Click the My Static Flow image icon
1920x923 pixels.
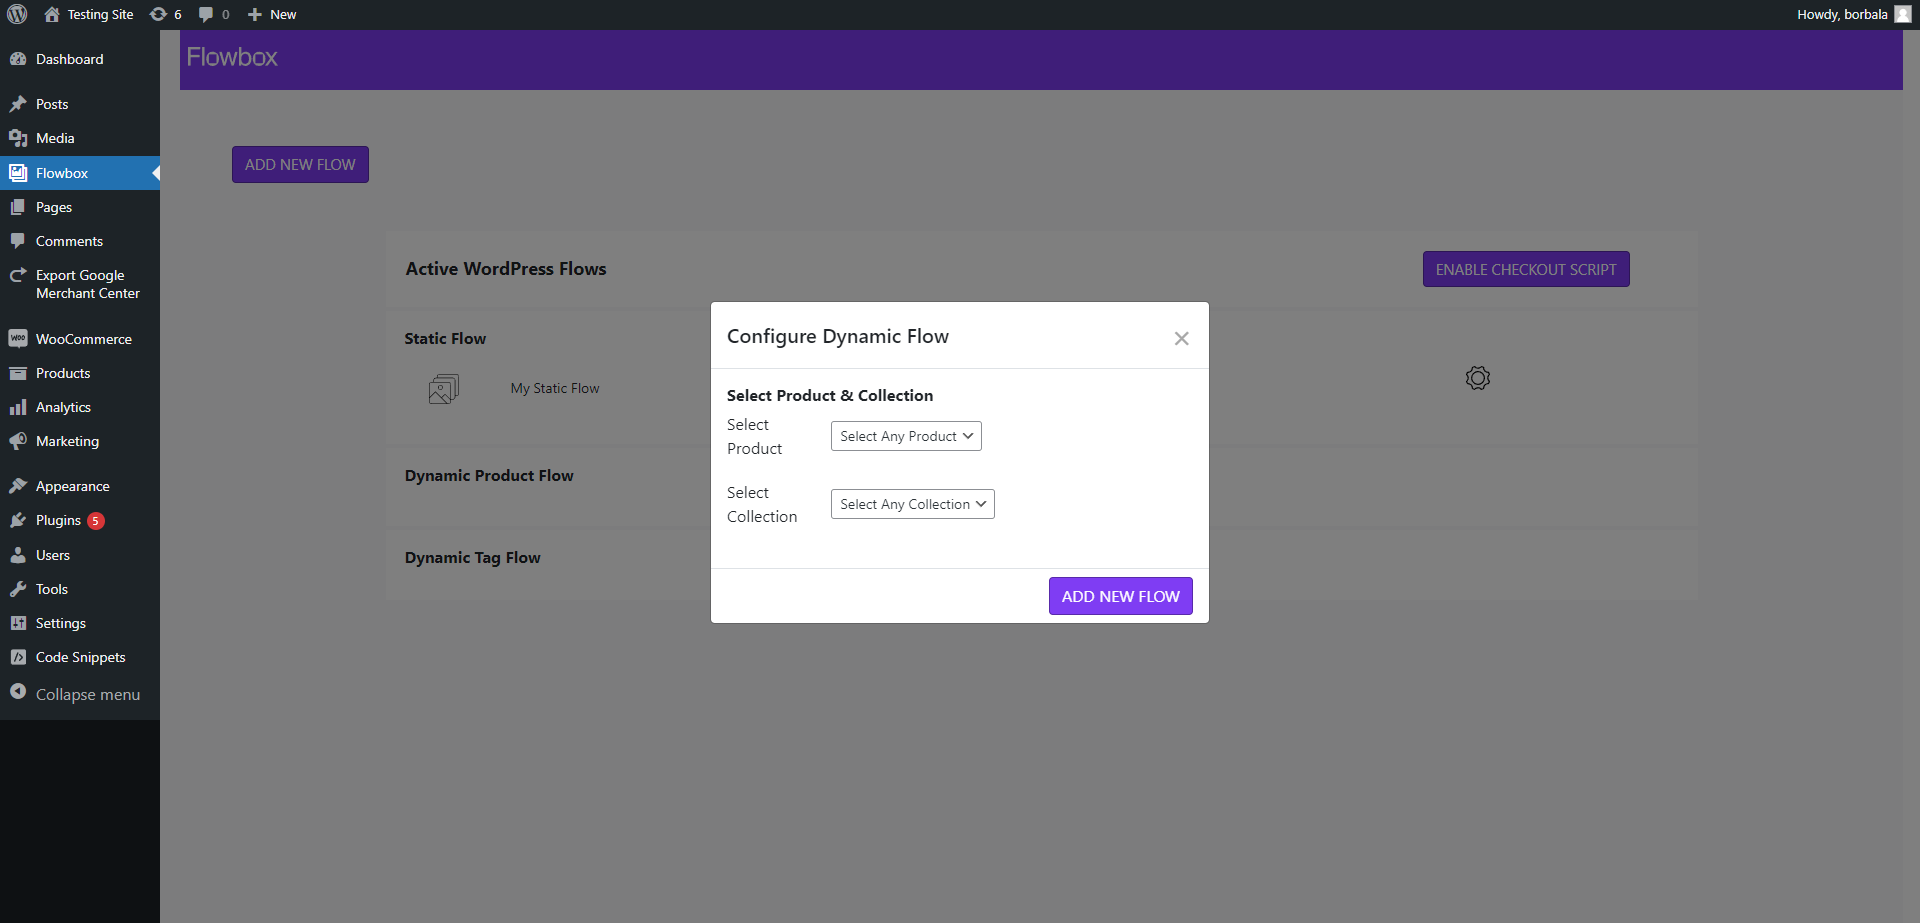(x=444, y=389)
